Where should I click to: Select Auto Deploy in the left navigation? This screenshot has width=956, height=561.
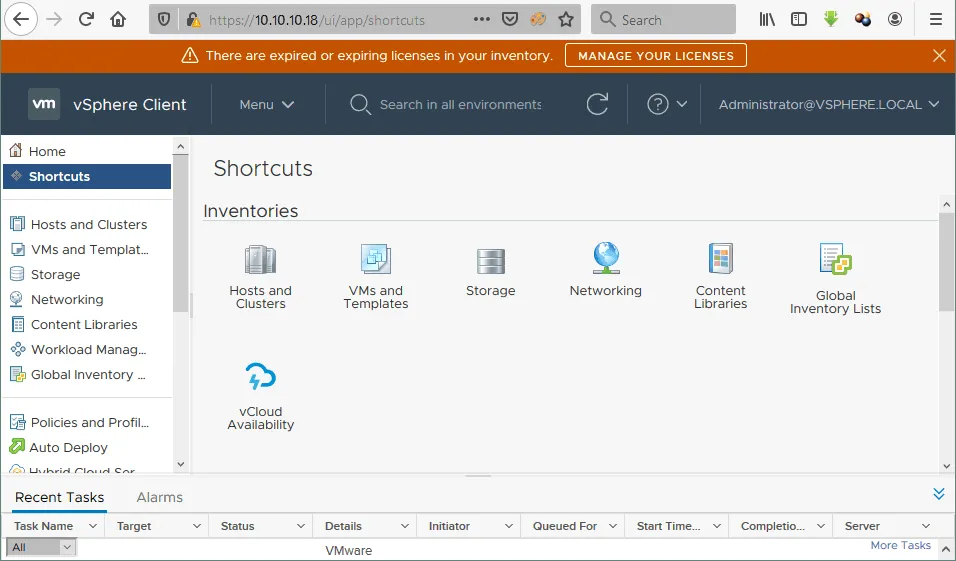coord(68,447)
